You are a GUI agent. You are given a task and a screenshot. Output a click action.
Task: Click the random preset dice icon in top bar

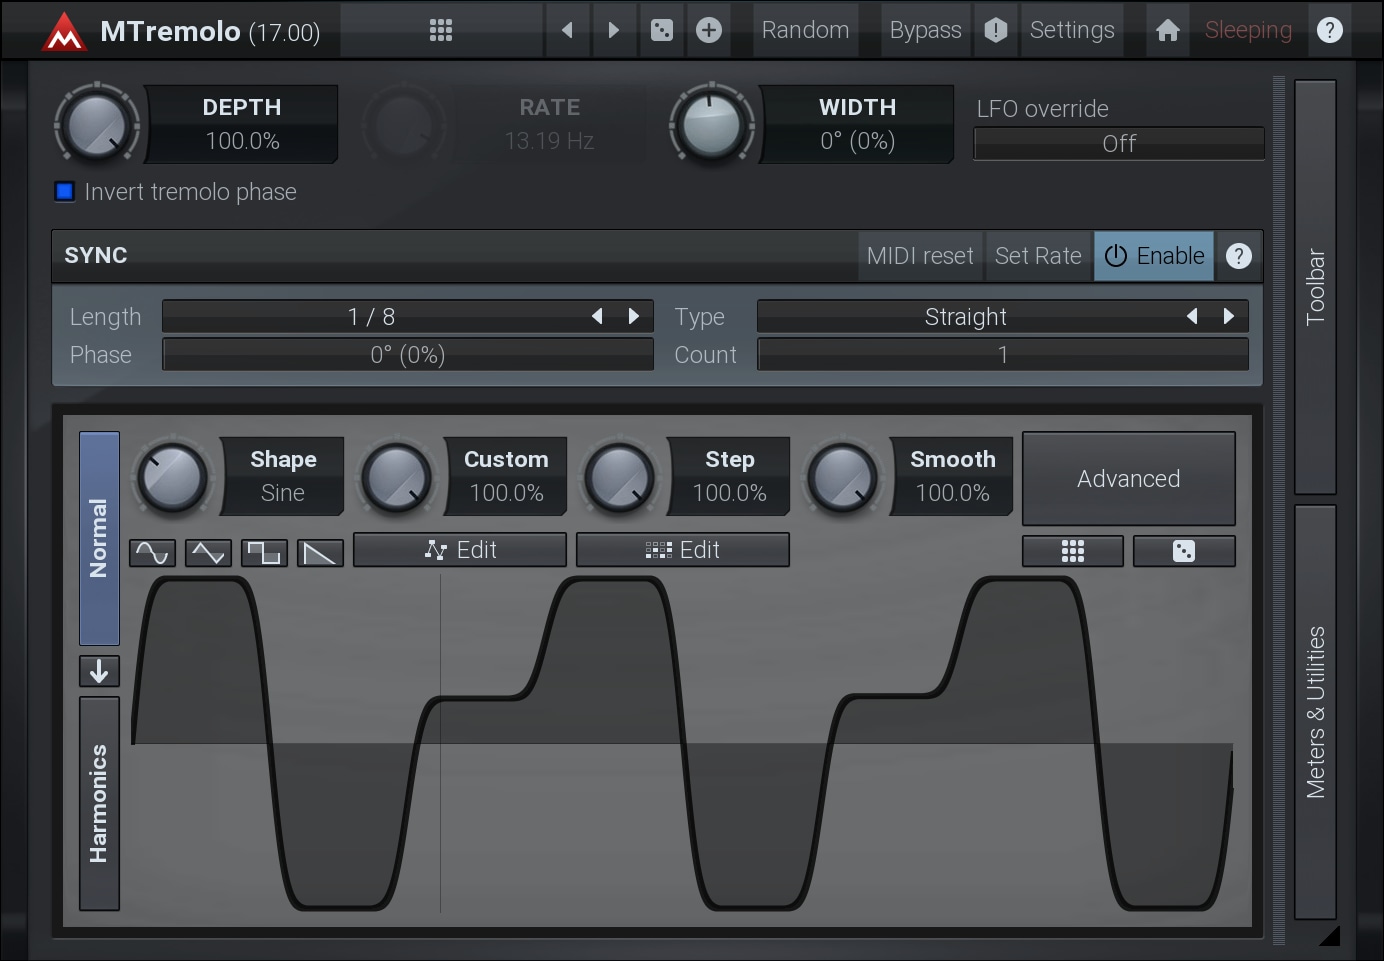(661, 30)
